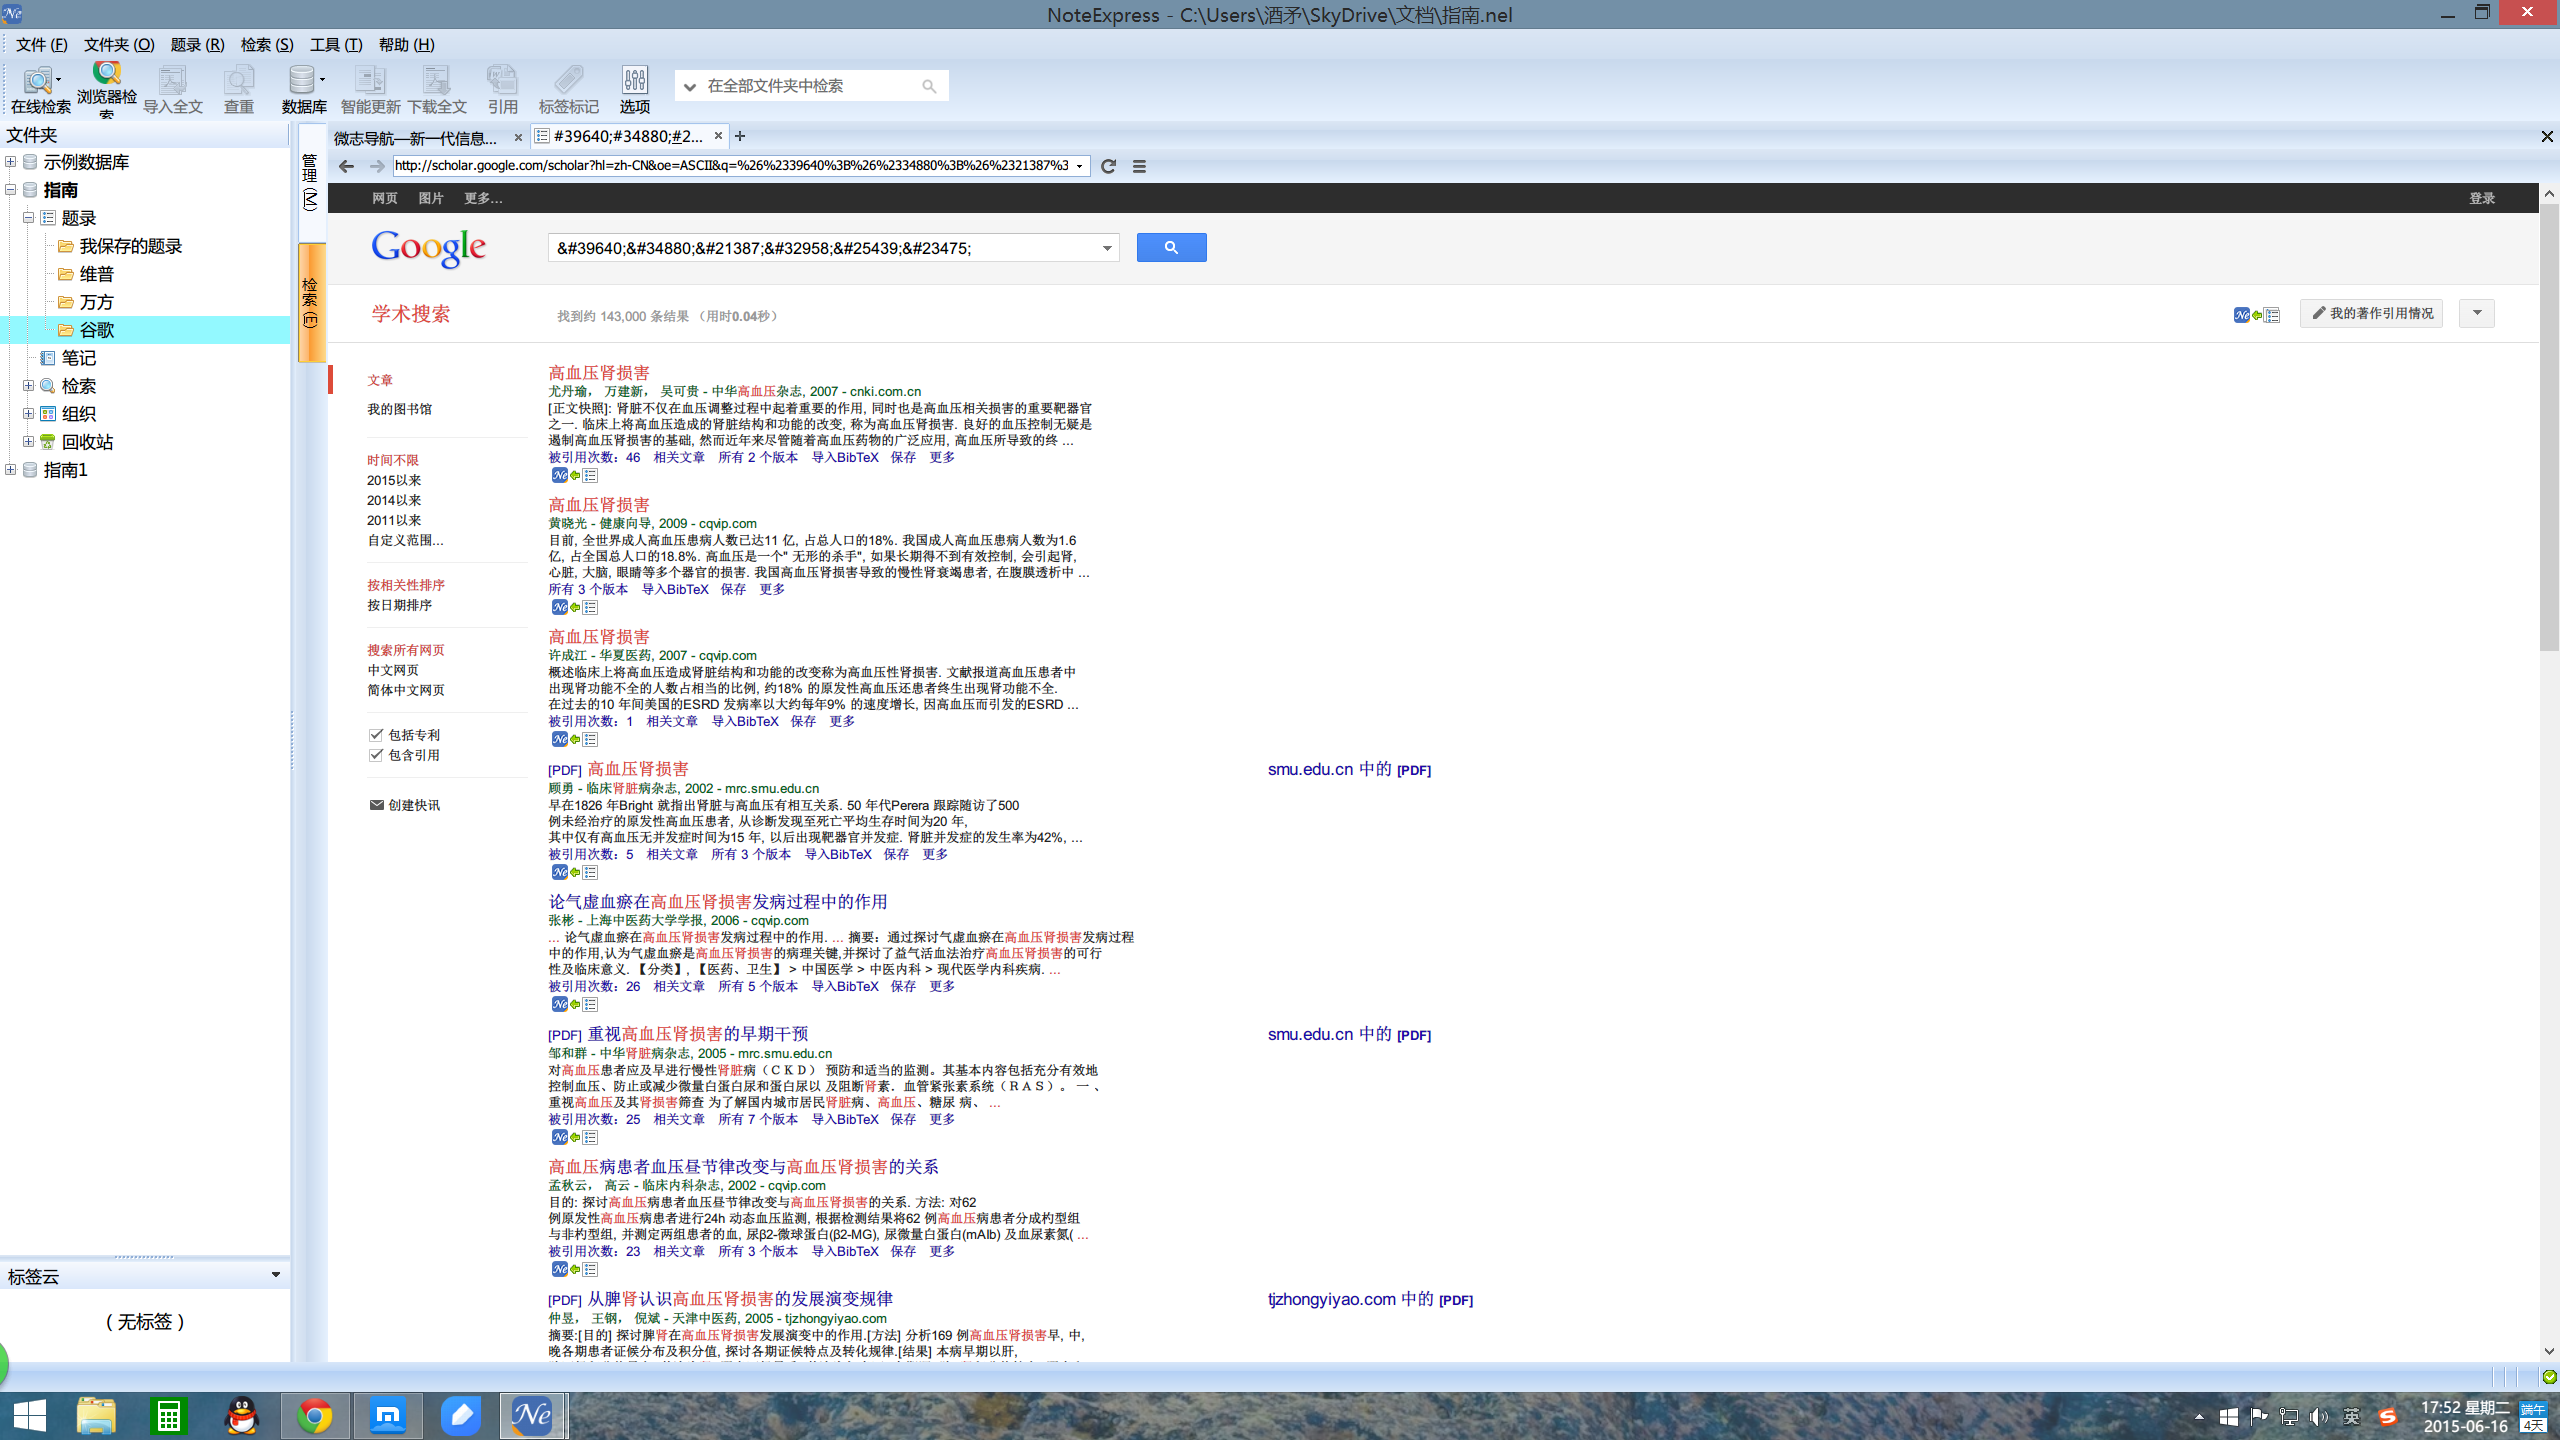Click the blue Google search button
The image size is (2560, 1440).
(1171, 247)
